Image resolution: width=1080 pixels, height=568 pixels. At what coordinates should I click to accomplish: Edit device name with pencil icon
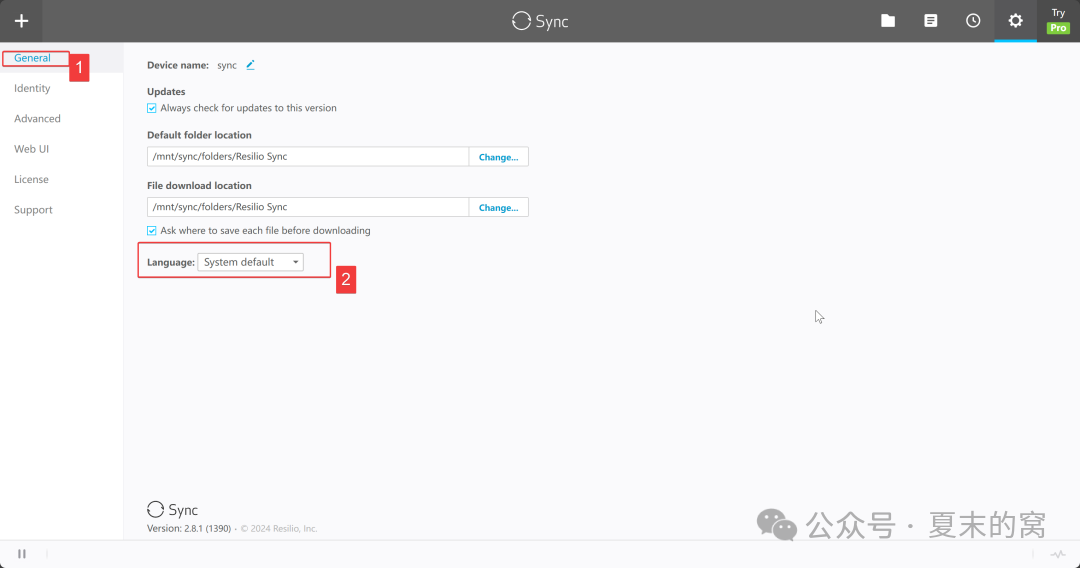click(251, 65)
